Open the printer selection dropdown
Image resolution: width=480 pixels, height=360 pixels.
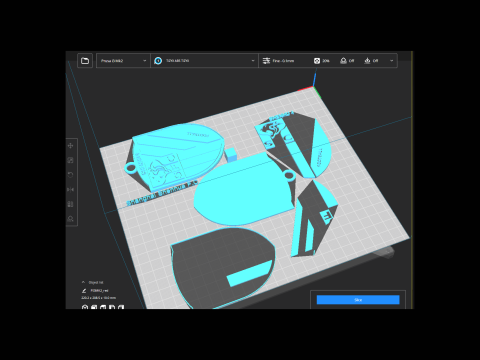123,61
